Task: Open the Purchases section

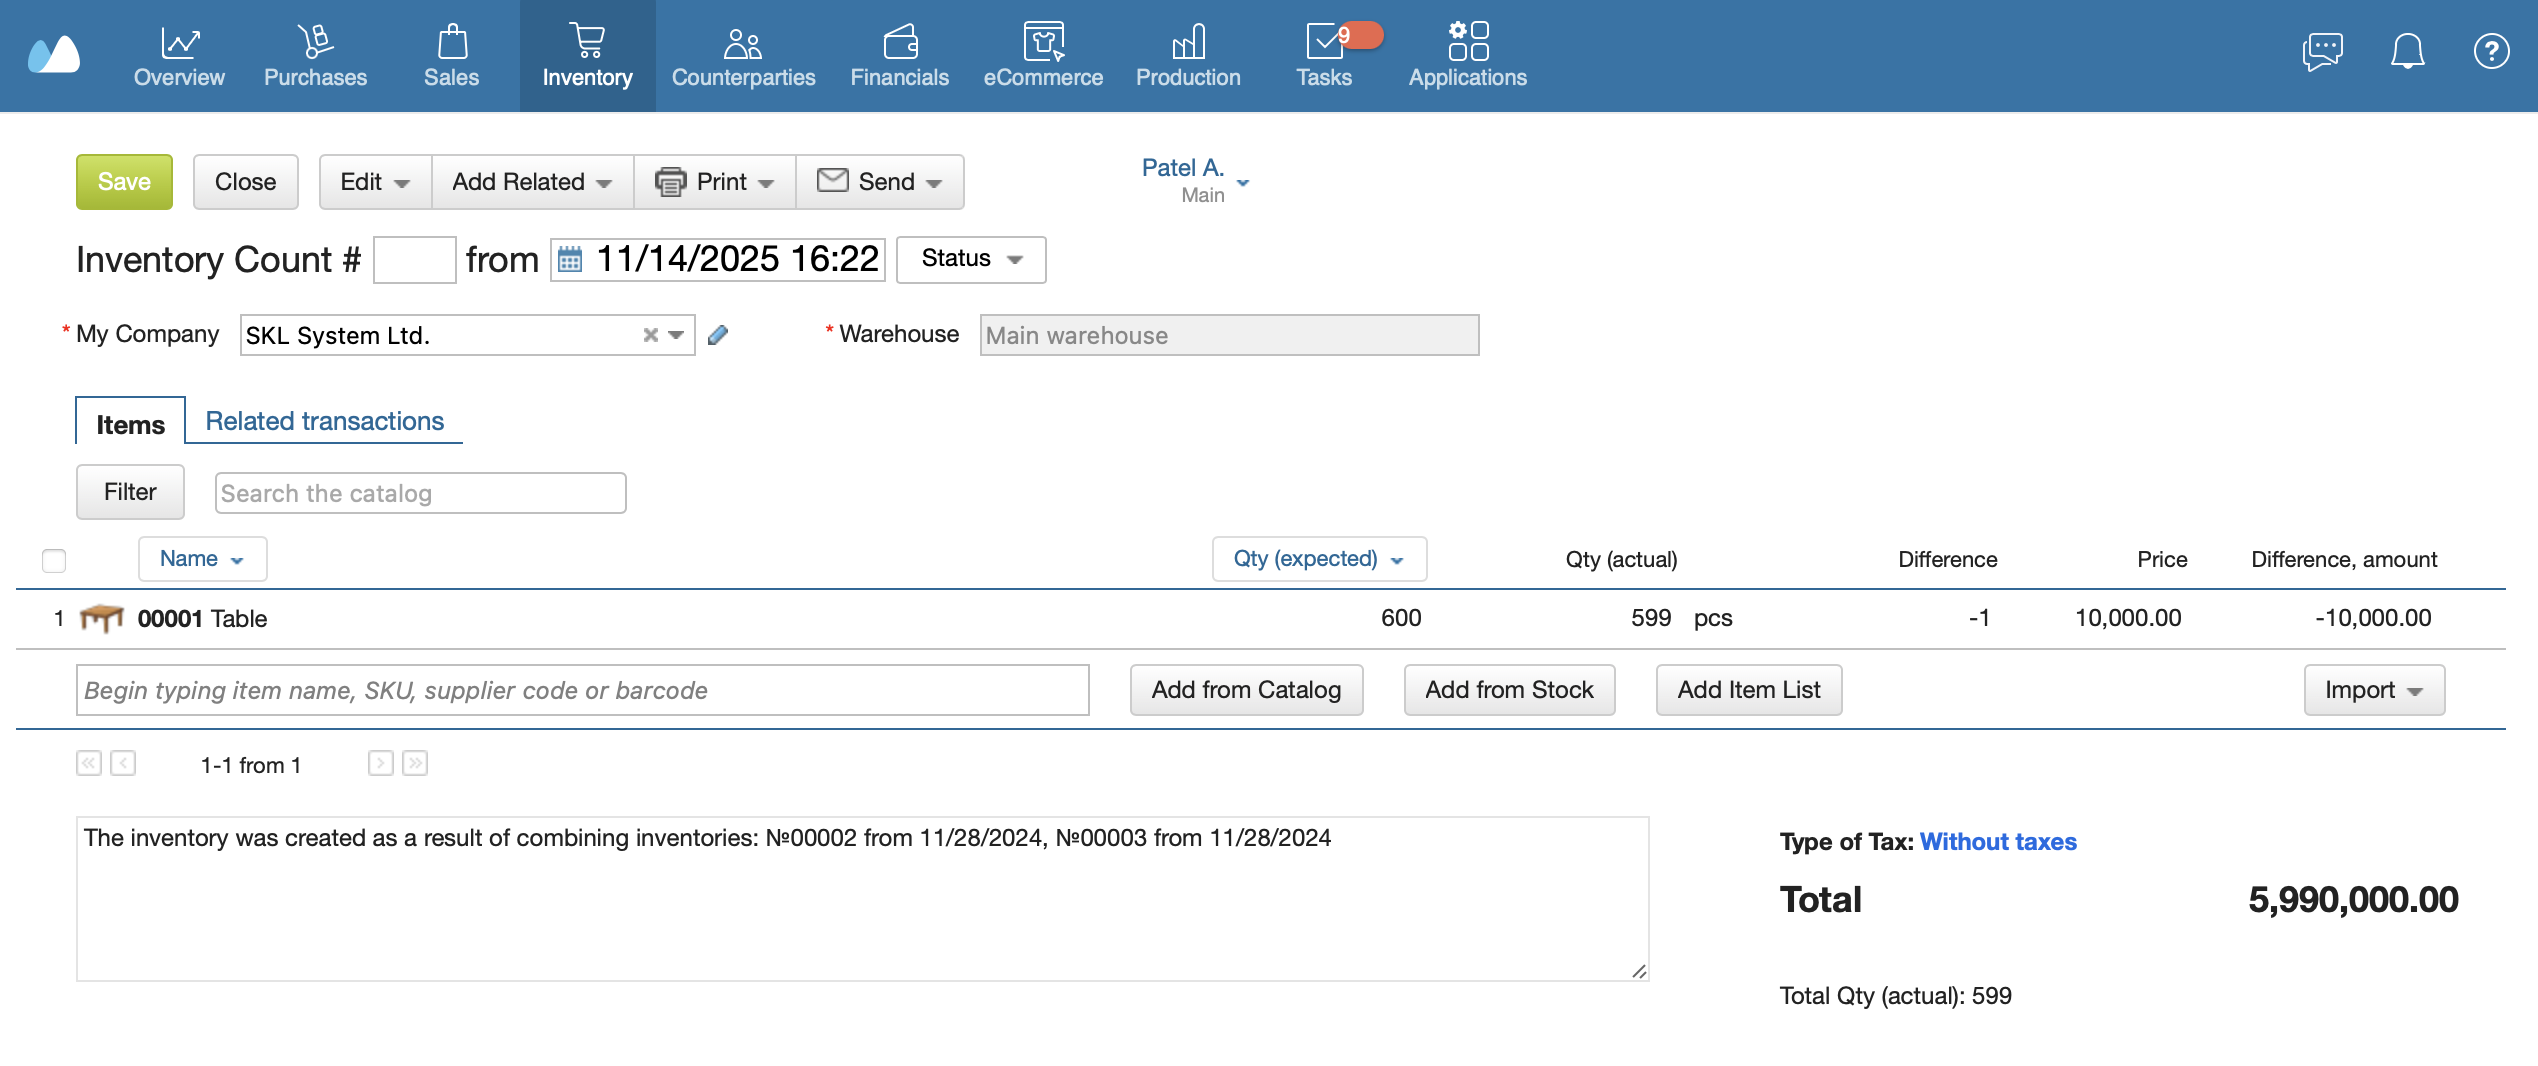Action: 315,56
